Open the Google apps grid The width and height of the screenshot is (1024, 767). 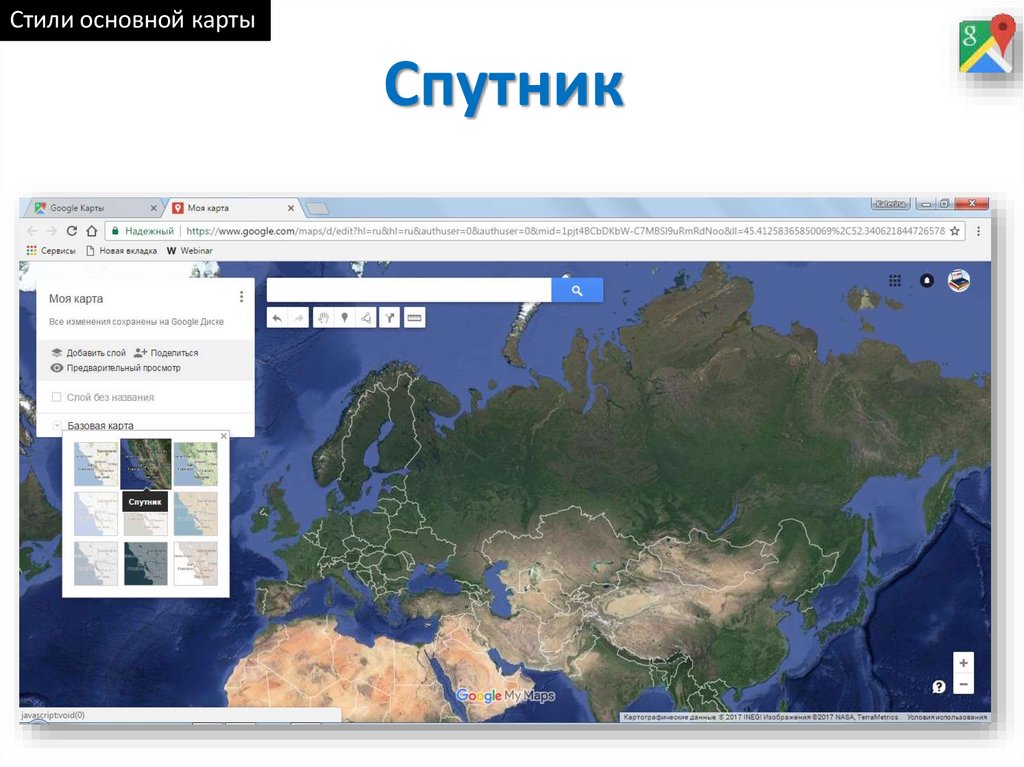[x=895, y=281]
